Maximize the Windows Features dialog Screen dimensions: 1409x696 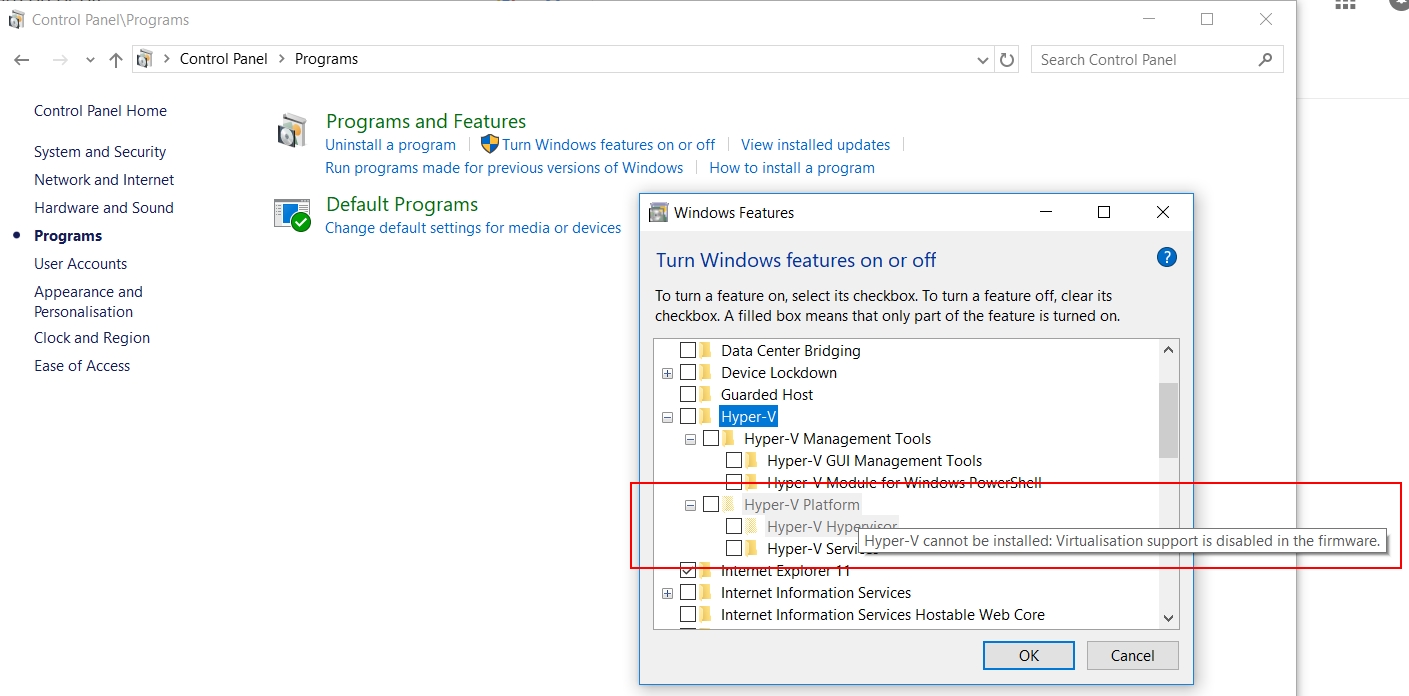pyautogui.click(x=1104, y=212)
